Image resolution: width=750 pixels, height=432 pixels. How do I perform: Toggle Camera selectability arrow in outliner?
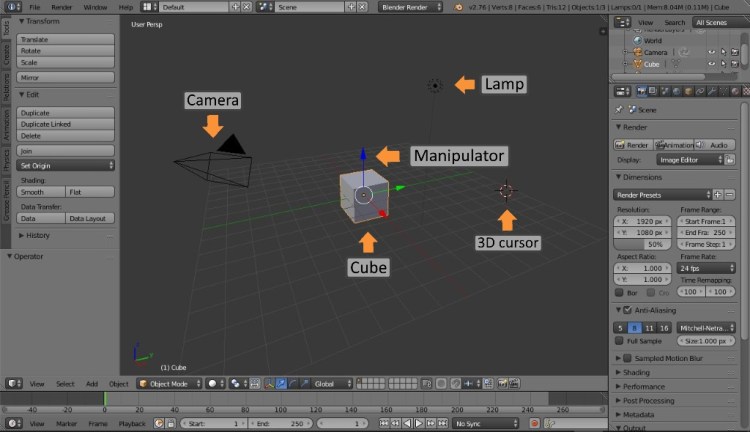click(x=723, y=52)
